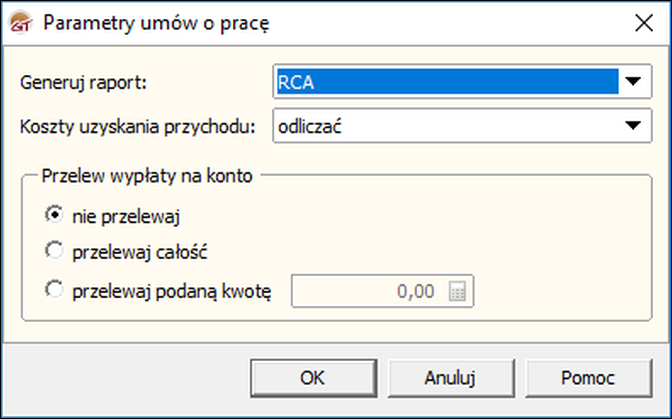Image resolution: width=672 pixels, height=419 pixels.
Task: Expand the Generuj raport dropdown arrow
Action: click(633, 82)
